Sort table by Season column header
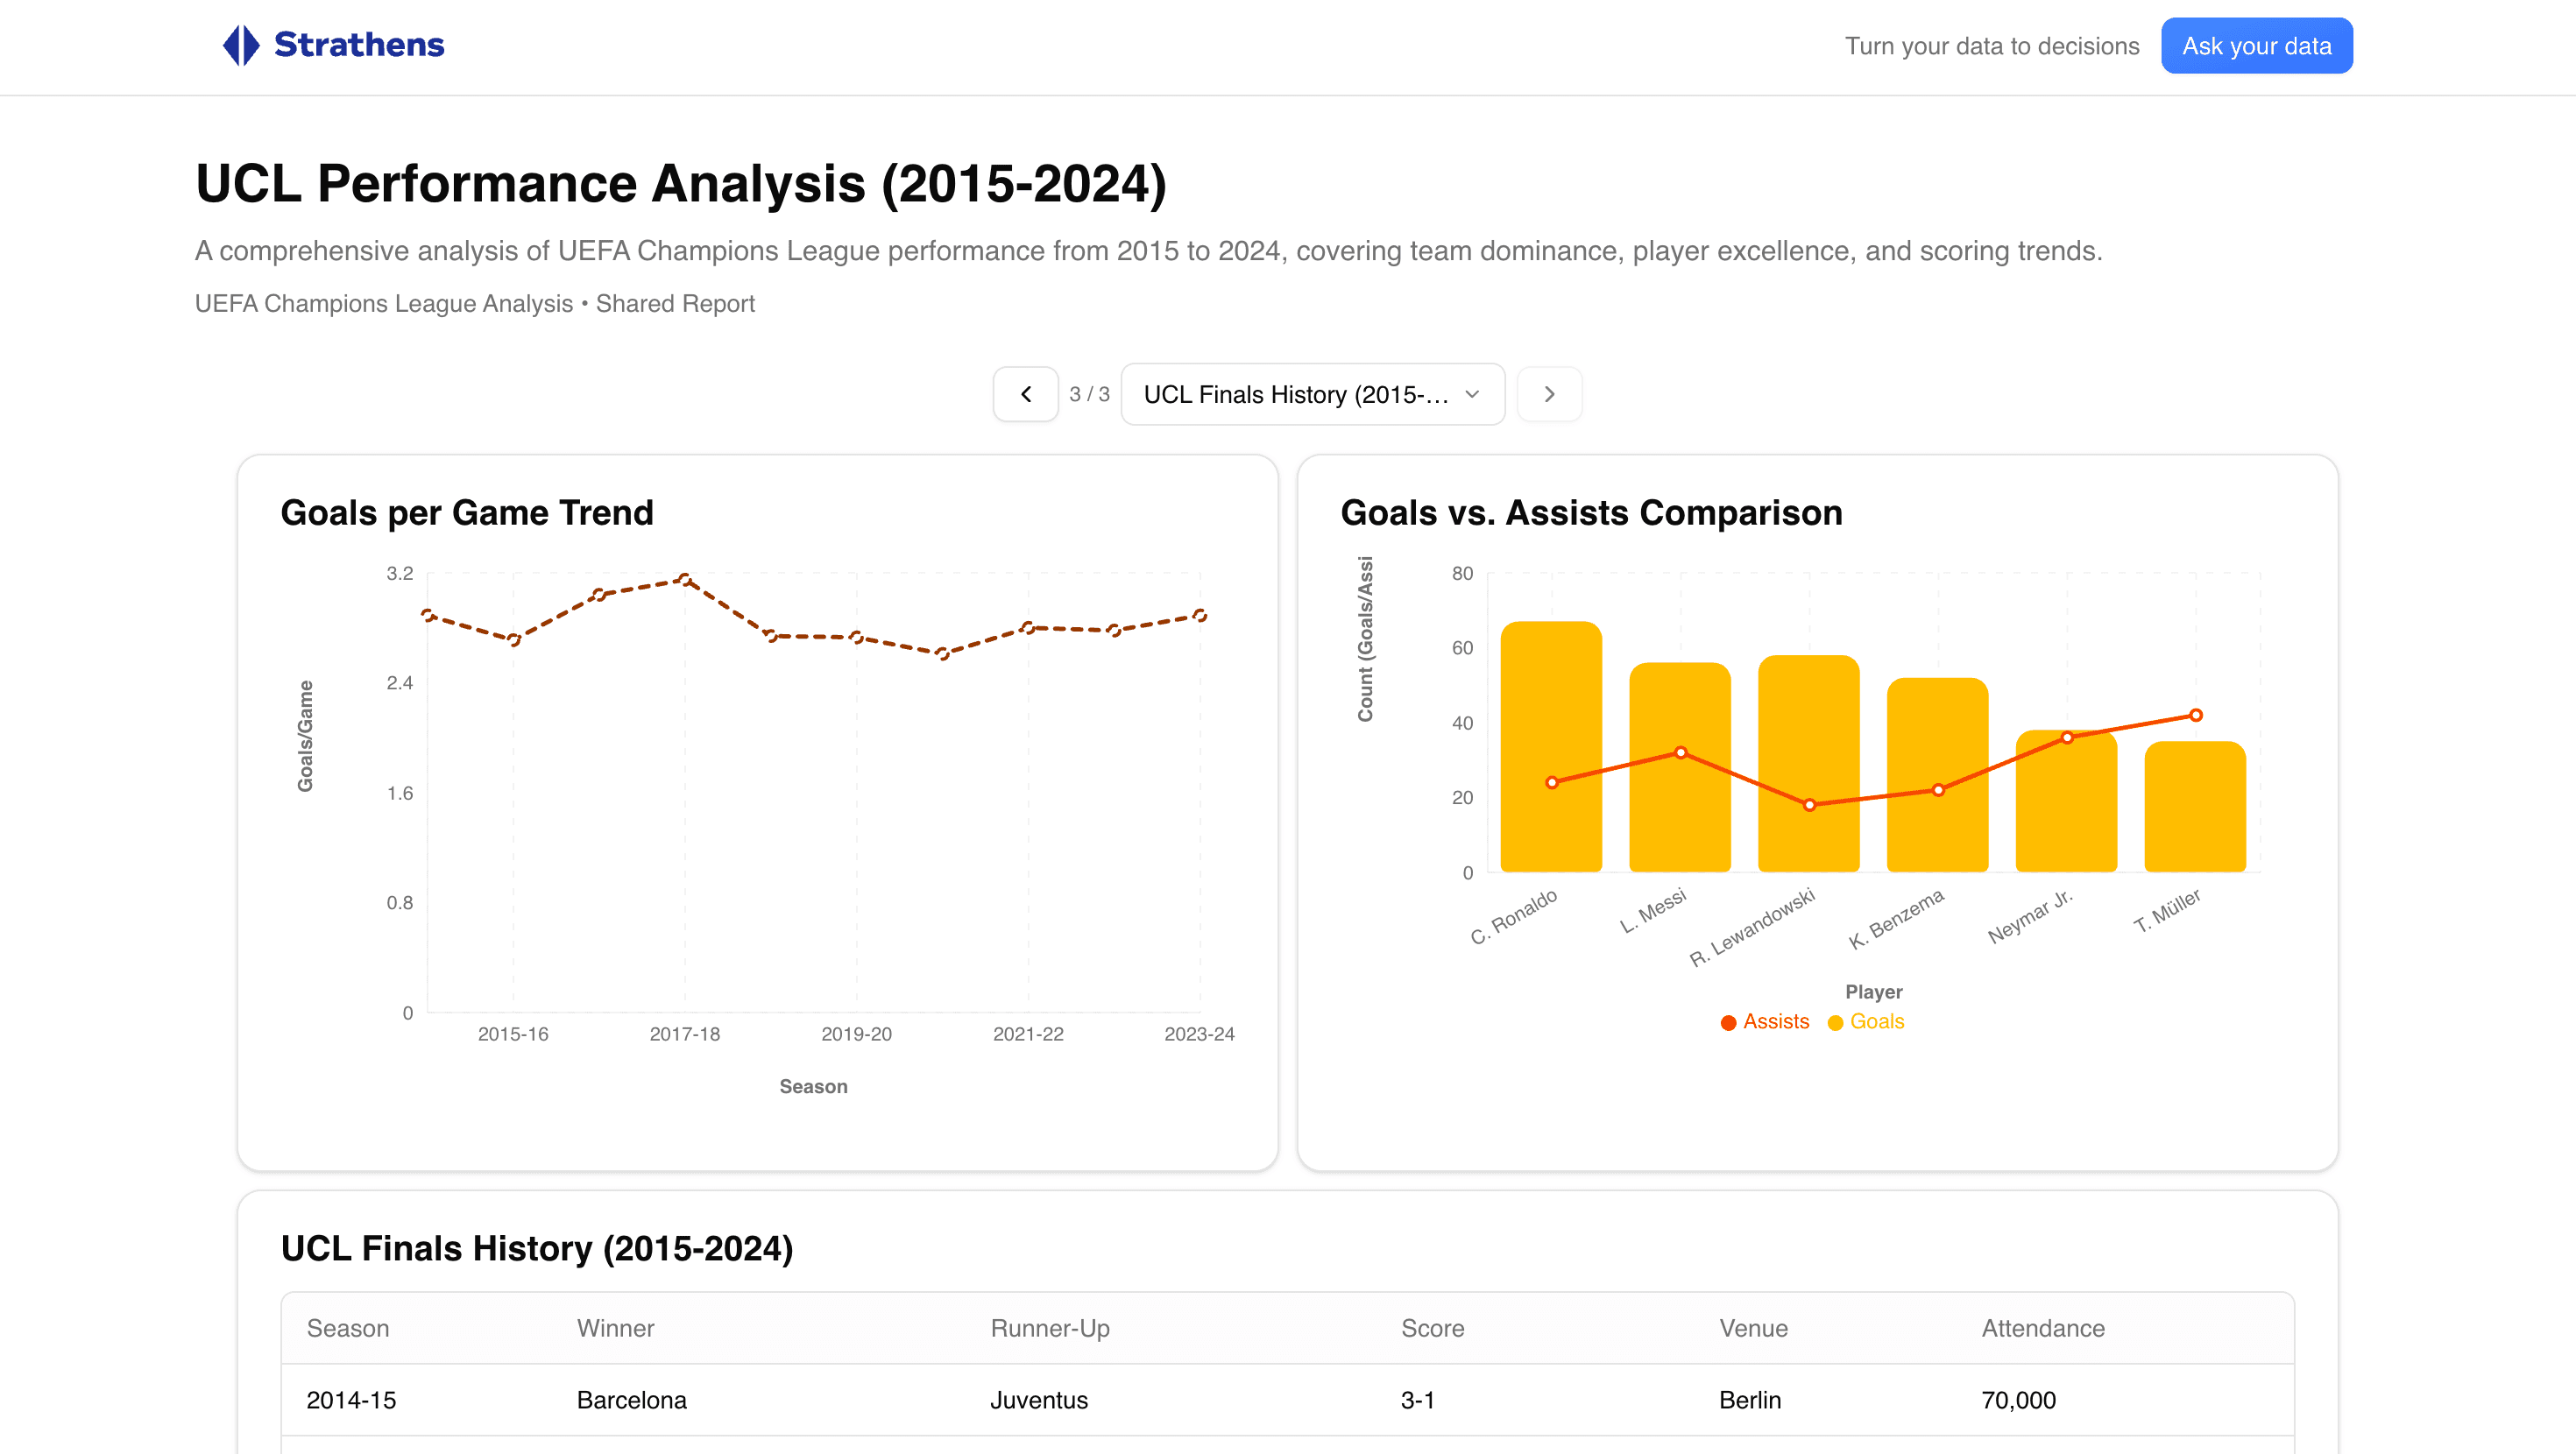The height and width of the screenshot is (1454, 2576). click(x=348, y=1328)
